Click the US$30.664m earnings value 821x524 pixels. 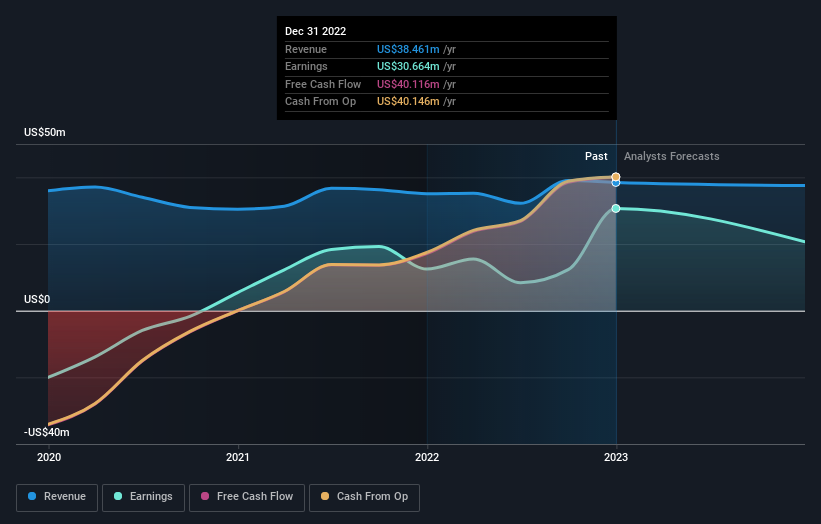pyautogui.click(x=408, y=66)
